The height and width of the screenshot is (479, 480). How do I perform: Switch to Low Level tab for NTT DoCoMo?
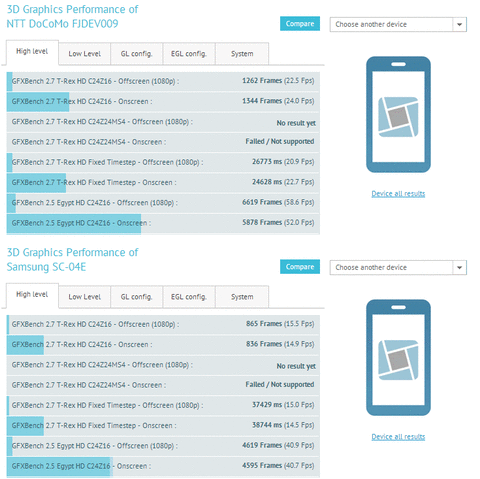coord(84,54)
